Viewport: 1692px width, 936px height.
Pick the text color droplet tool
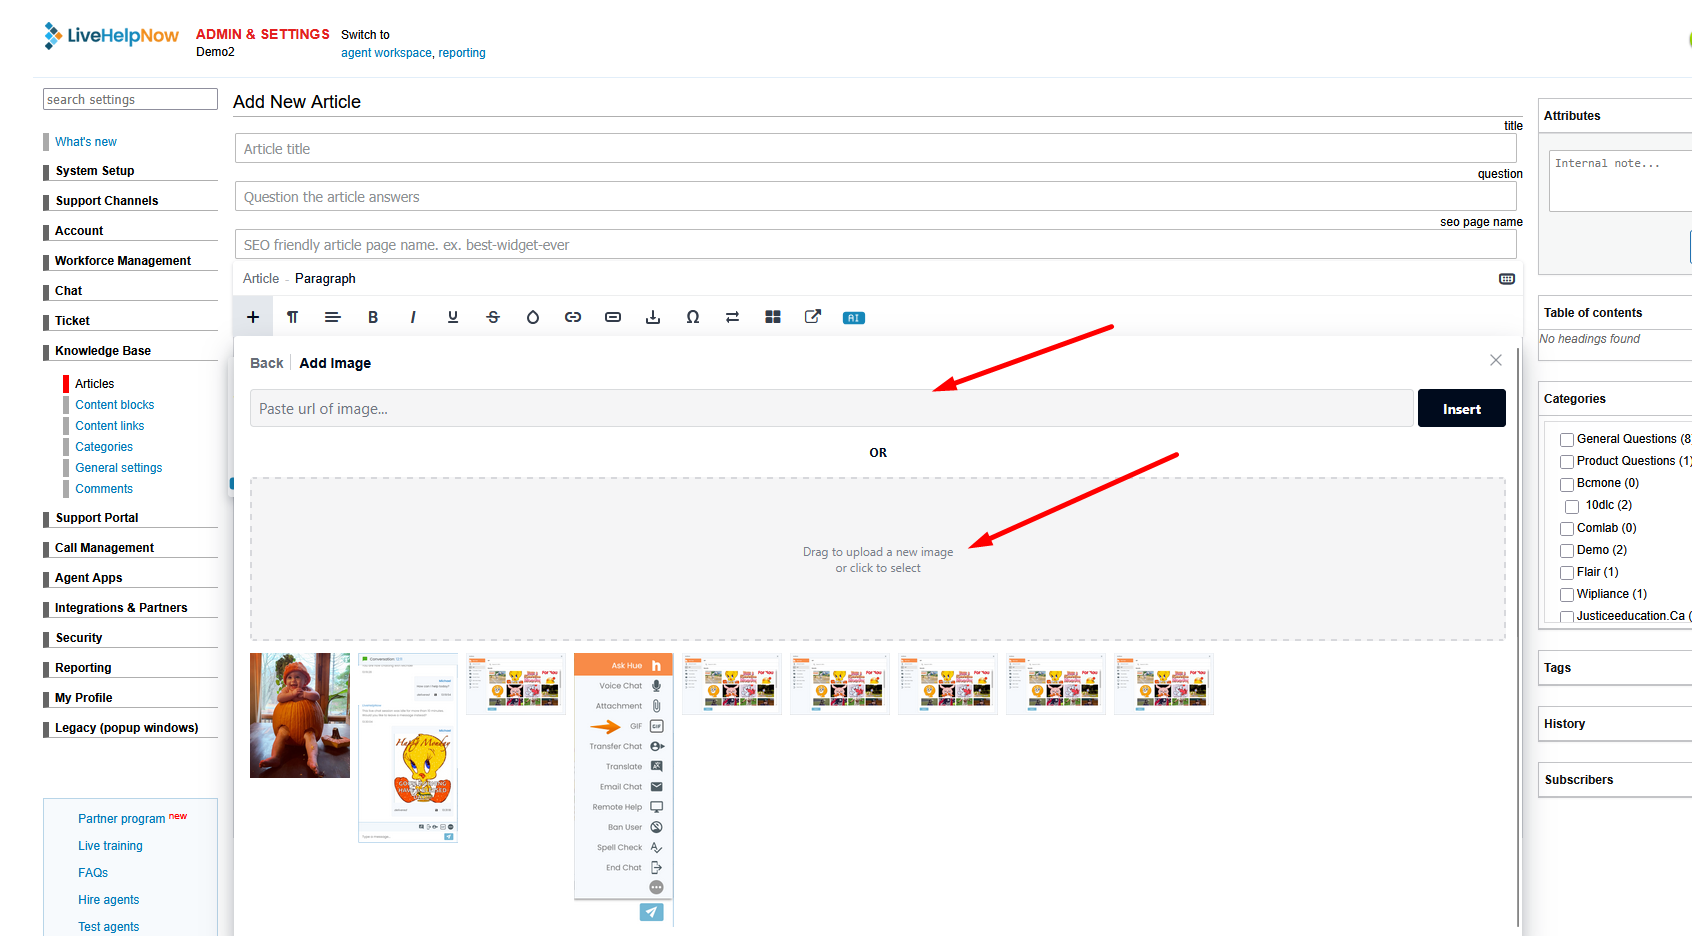pos(533,317)
